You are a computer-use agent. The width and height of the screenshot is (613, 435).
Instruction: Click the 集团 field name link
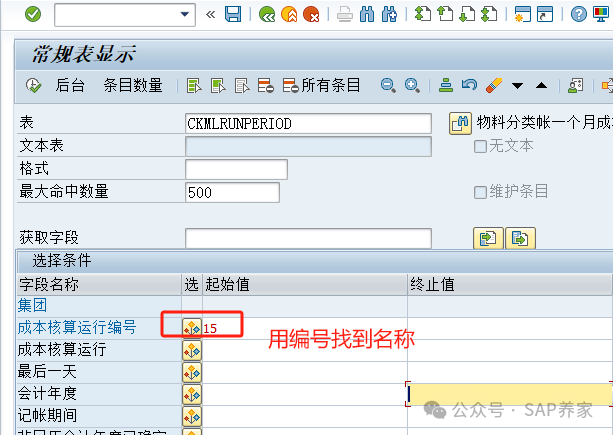pos(32,305)
